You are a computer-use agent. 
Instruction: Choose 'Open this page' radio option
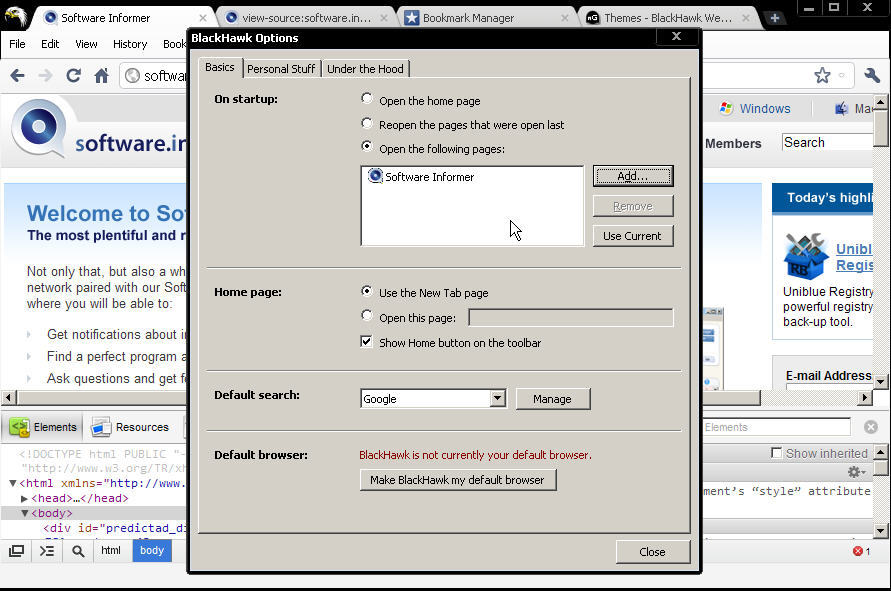(x=367, y=315)
